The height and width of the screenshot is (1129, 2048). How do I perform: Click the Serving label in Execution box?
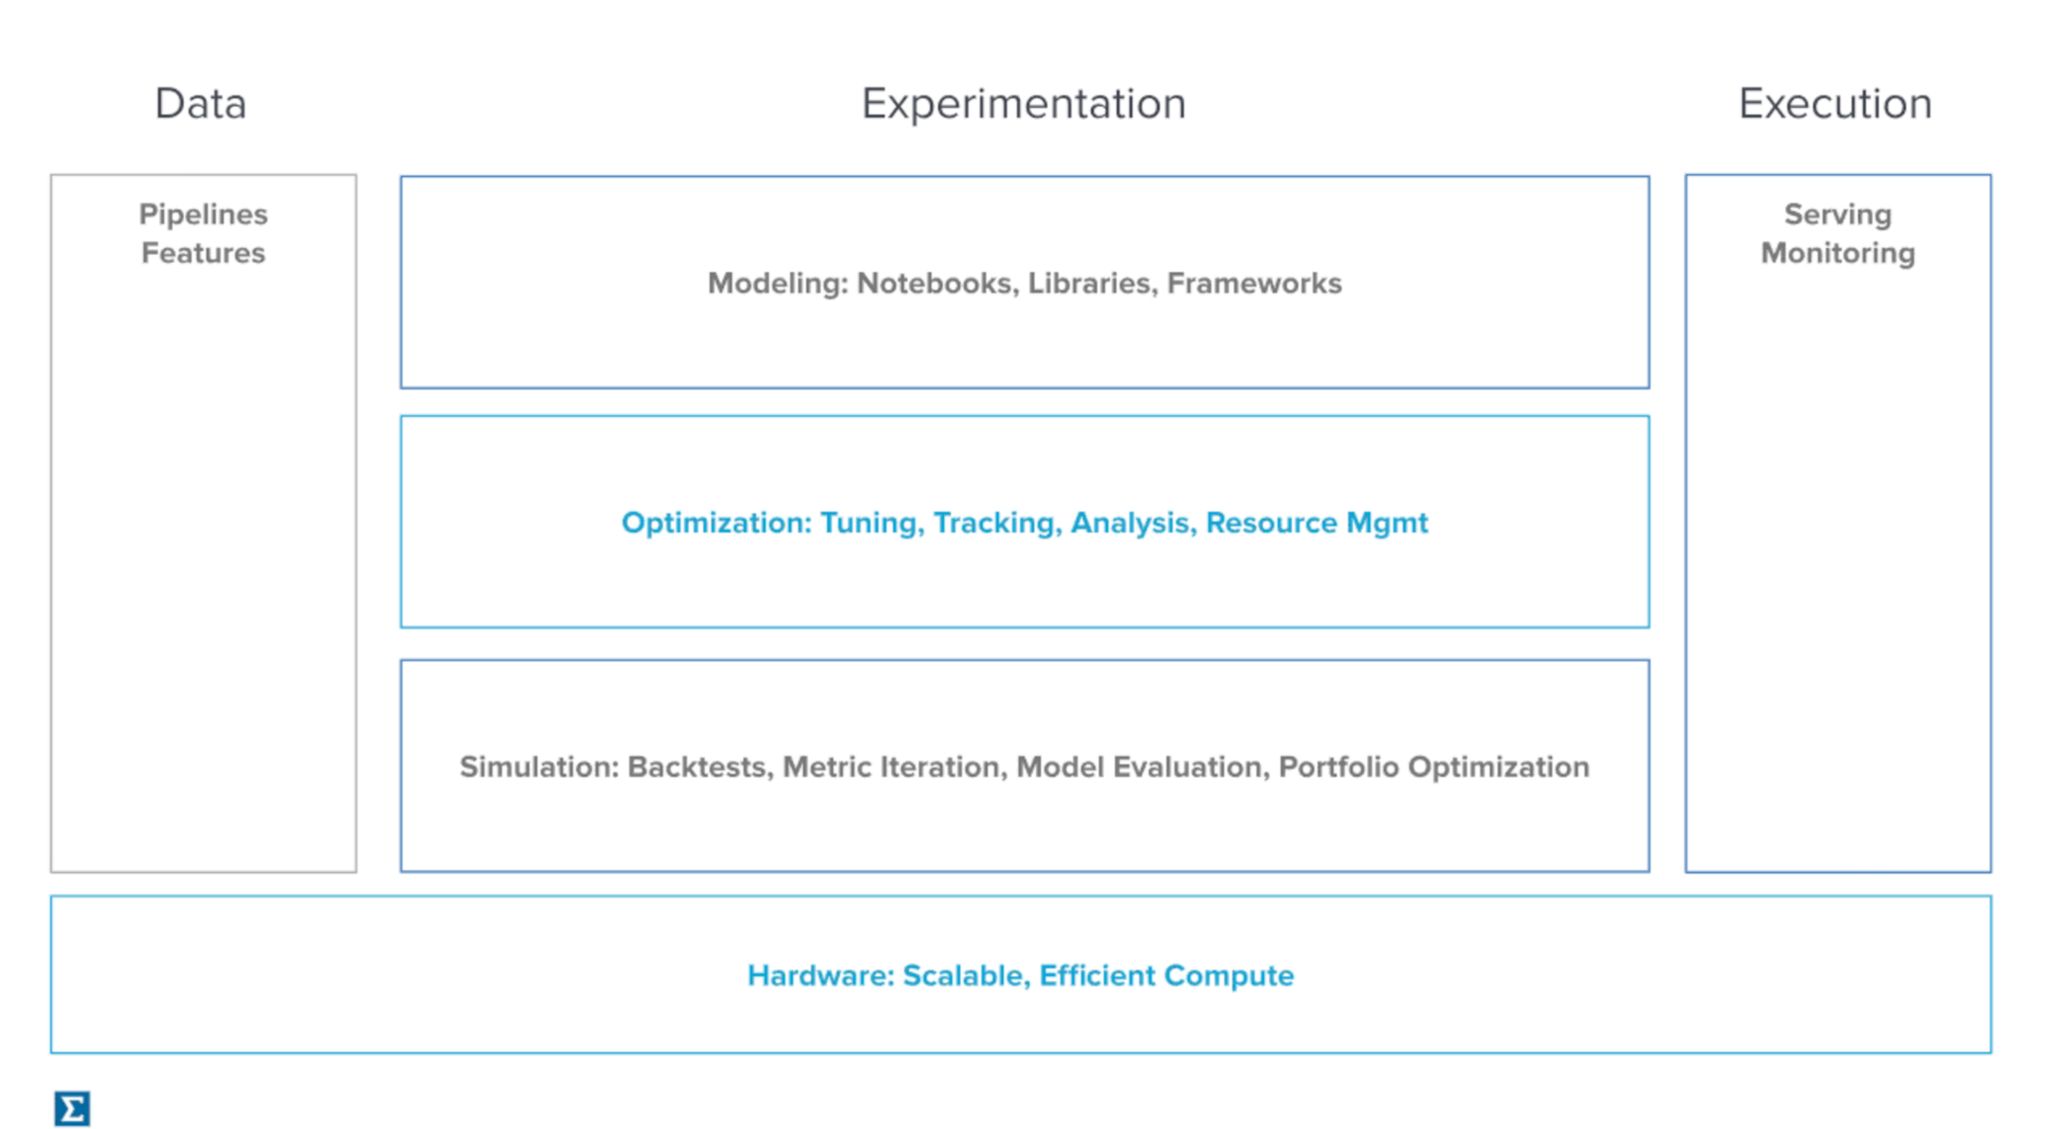(1837, 214)
